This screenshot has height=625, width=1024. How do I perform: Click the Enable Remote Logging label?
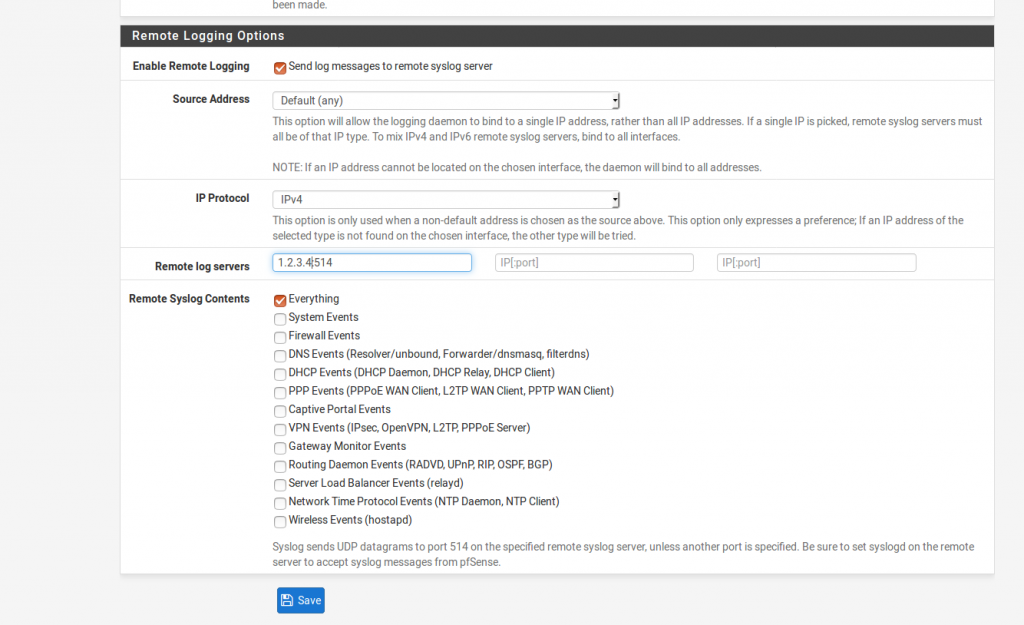pos(191,66)
